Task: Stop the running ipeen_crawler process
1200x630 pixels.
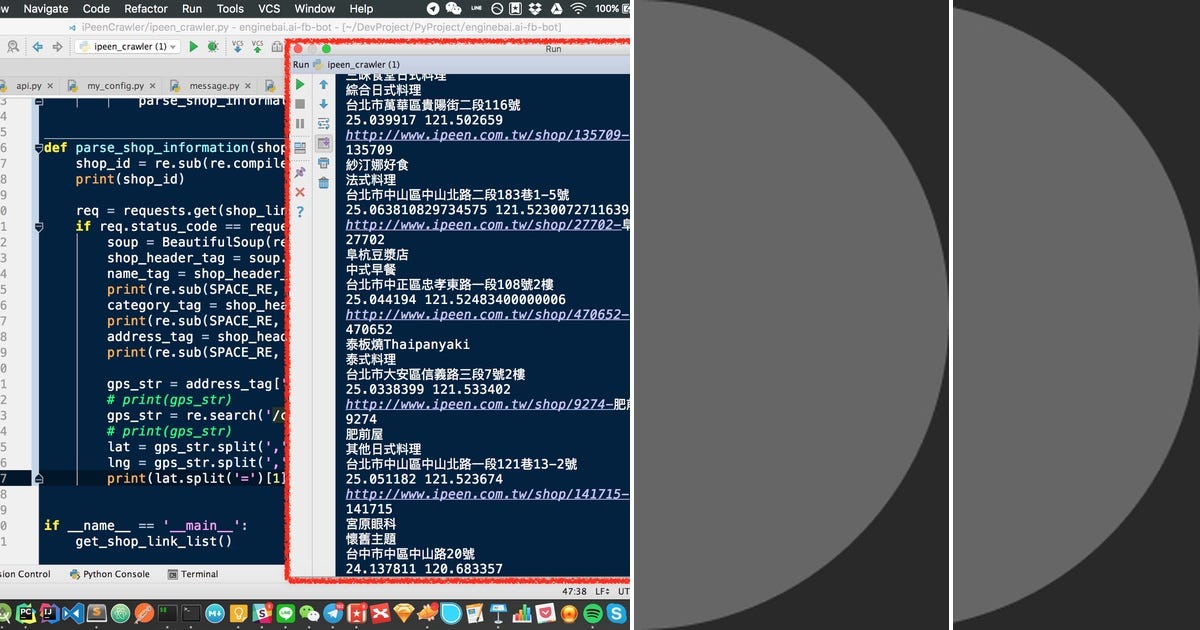Action: pyautogui.click(x=299, y=104)
